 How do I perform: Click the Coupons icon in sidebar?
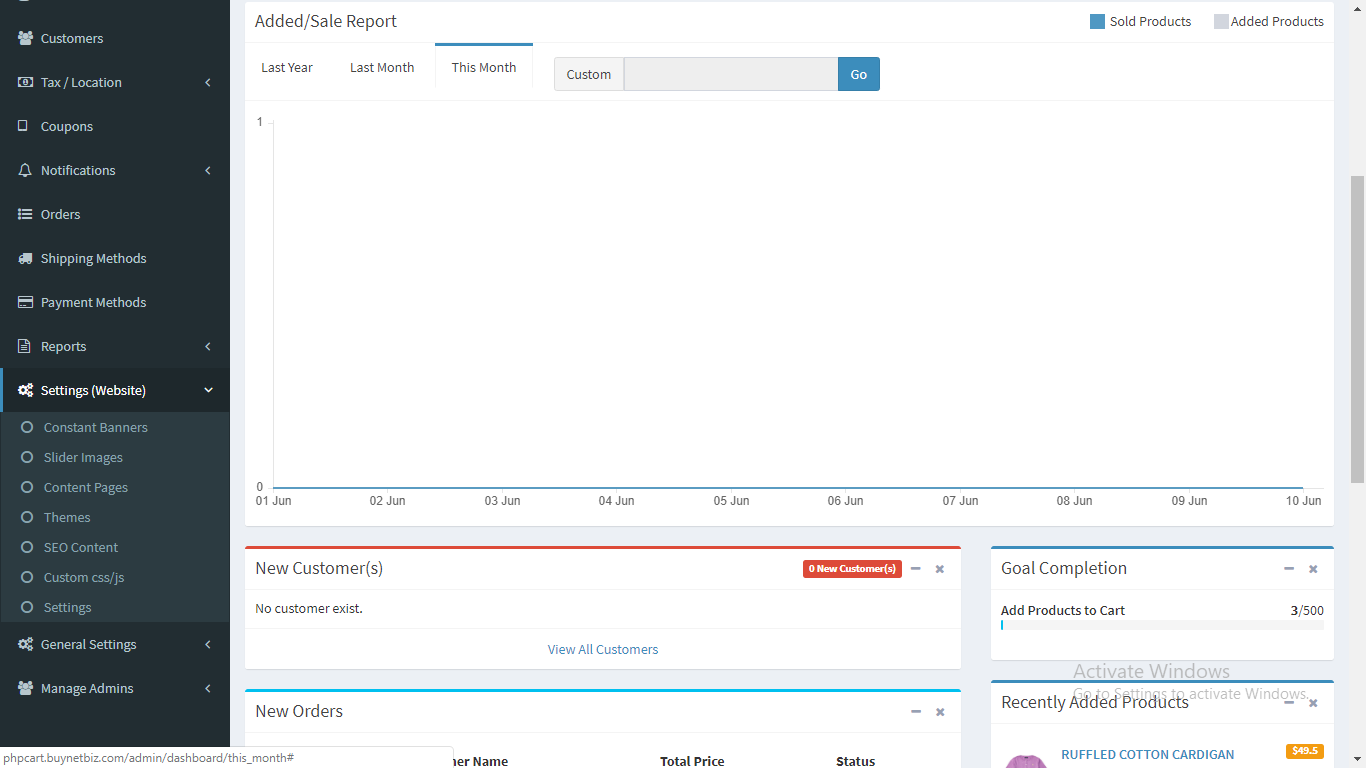tap(24, 126)
